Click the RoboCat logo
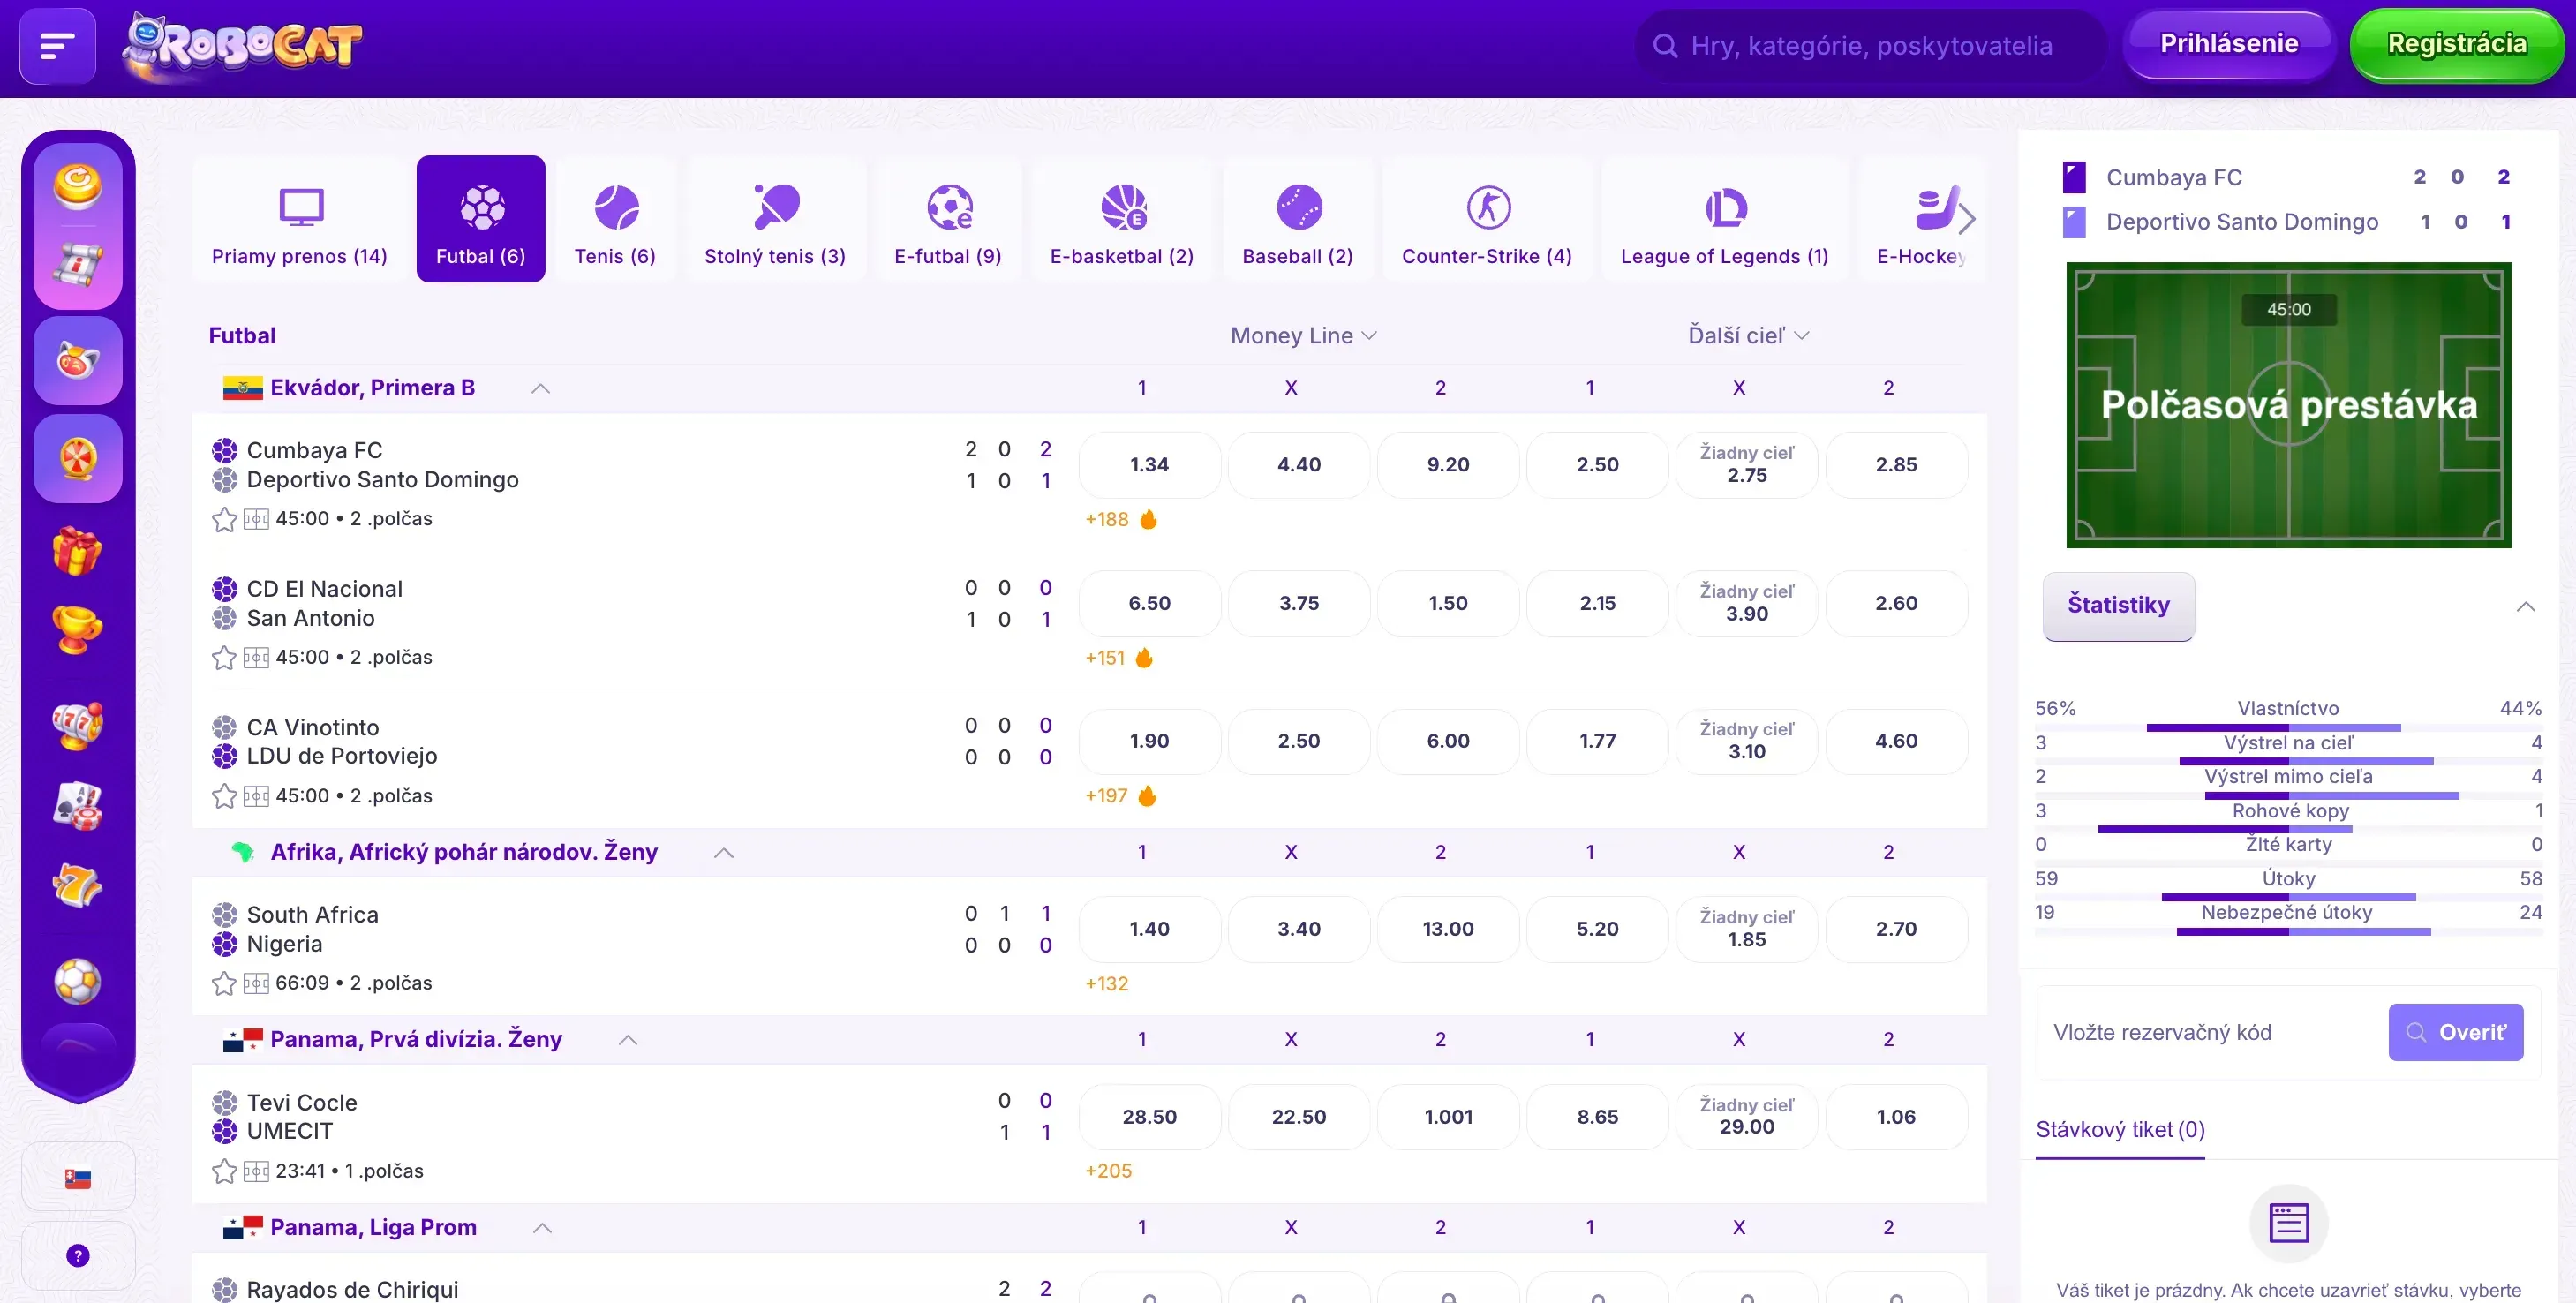Screen dimensions: 2576x1303 point(242,46)
